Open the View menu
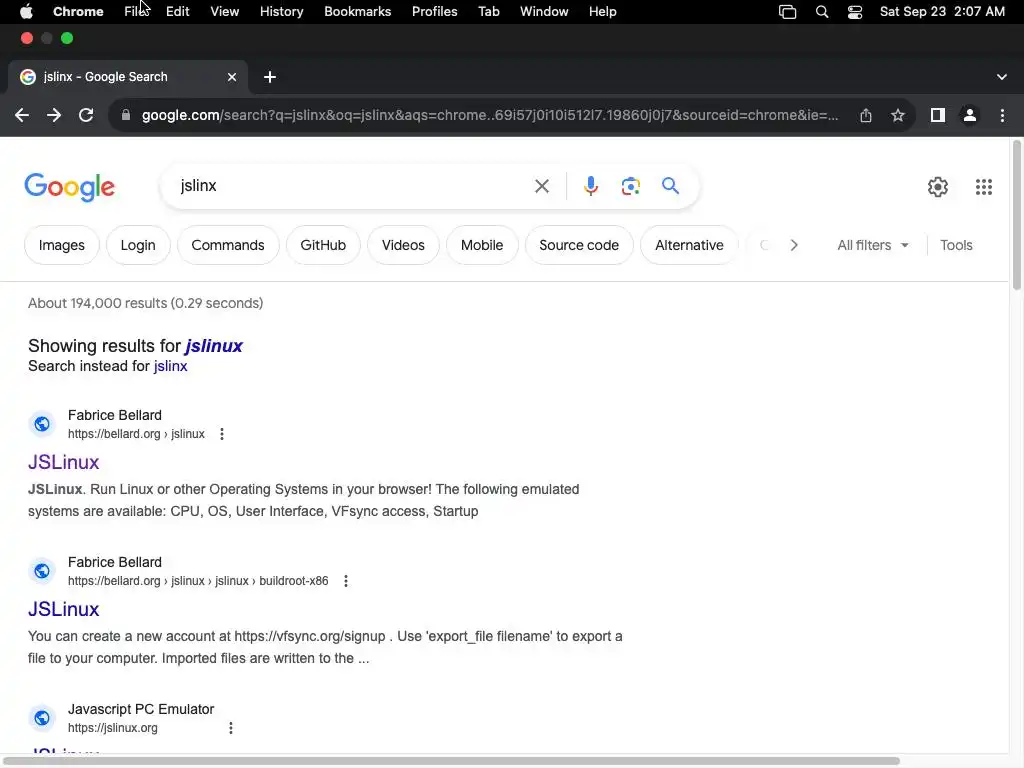This screenshot has height=768, width=1024. [x=225, y=12]
